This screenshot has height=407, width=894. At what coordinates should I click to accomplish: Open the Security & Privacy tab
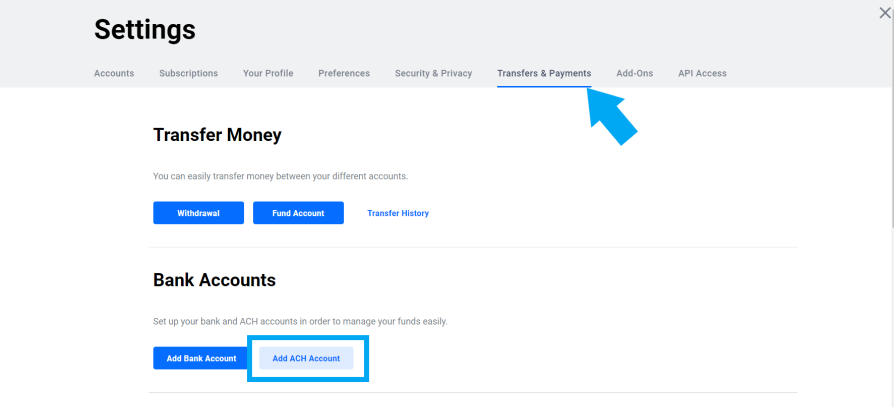pyautogui.click(x=433, y=74)
